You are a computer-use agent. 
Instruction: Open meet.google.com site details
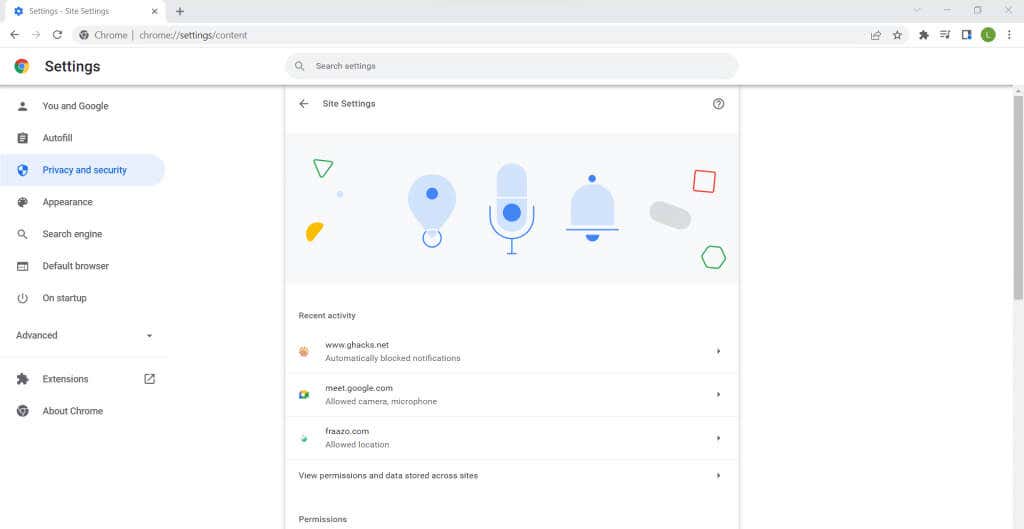(511, 394)
